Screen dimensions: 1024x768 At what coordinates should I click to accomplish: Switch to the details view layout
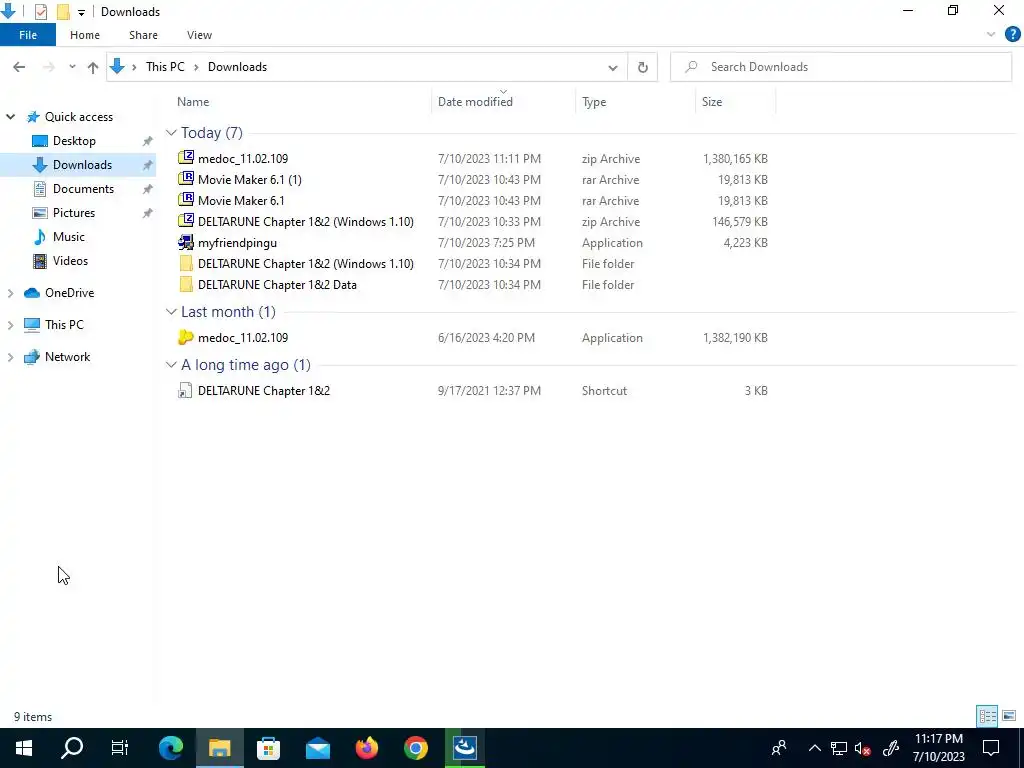[987, 716]
